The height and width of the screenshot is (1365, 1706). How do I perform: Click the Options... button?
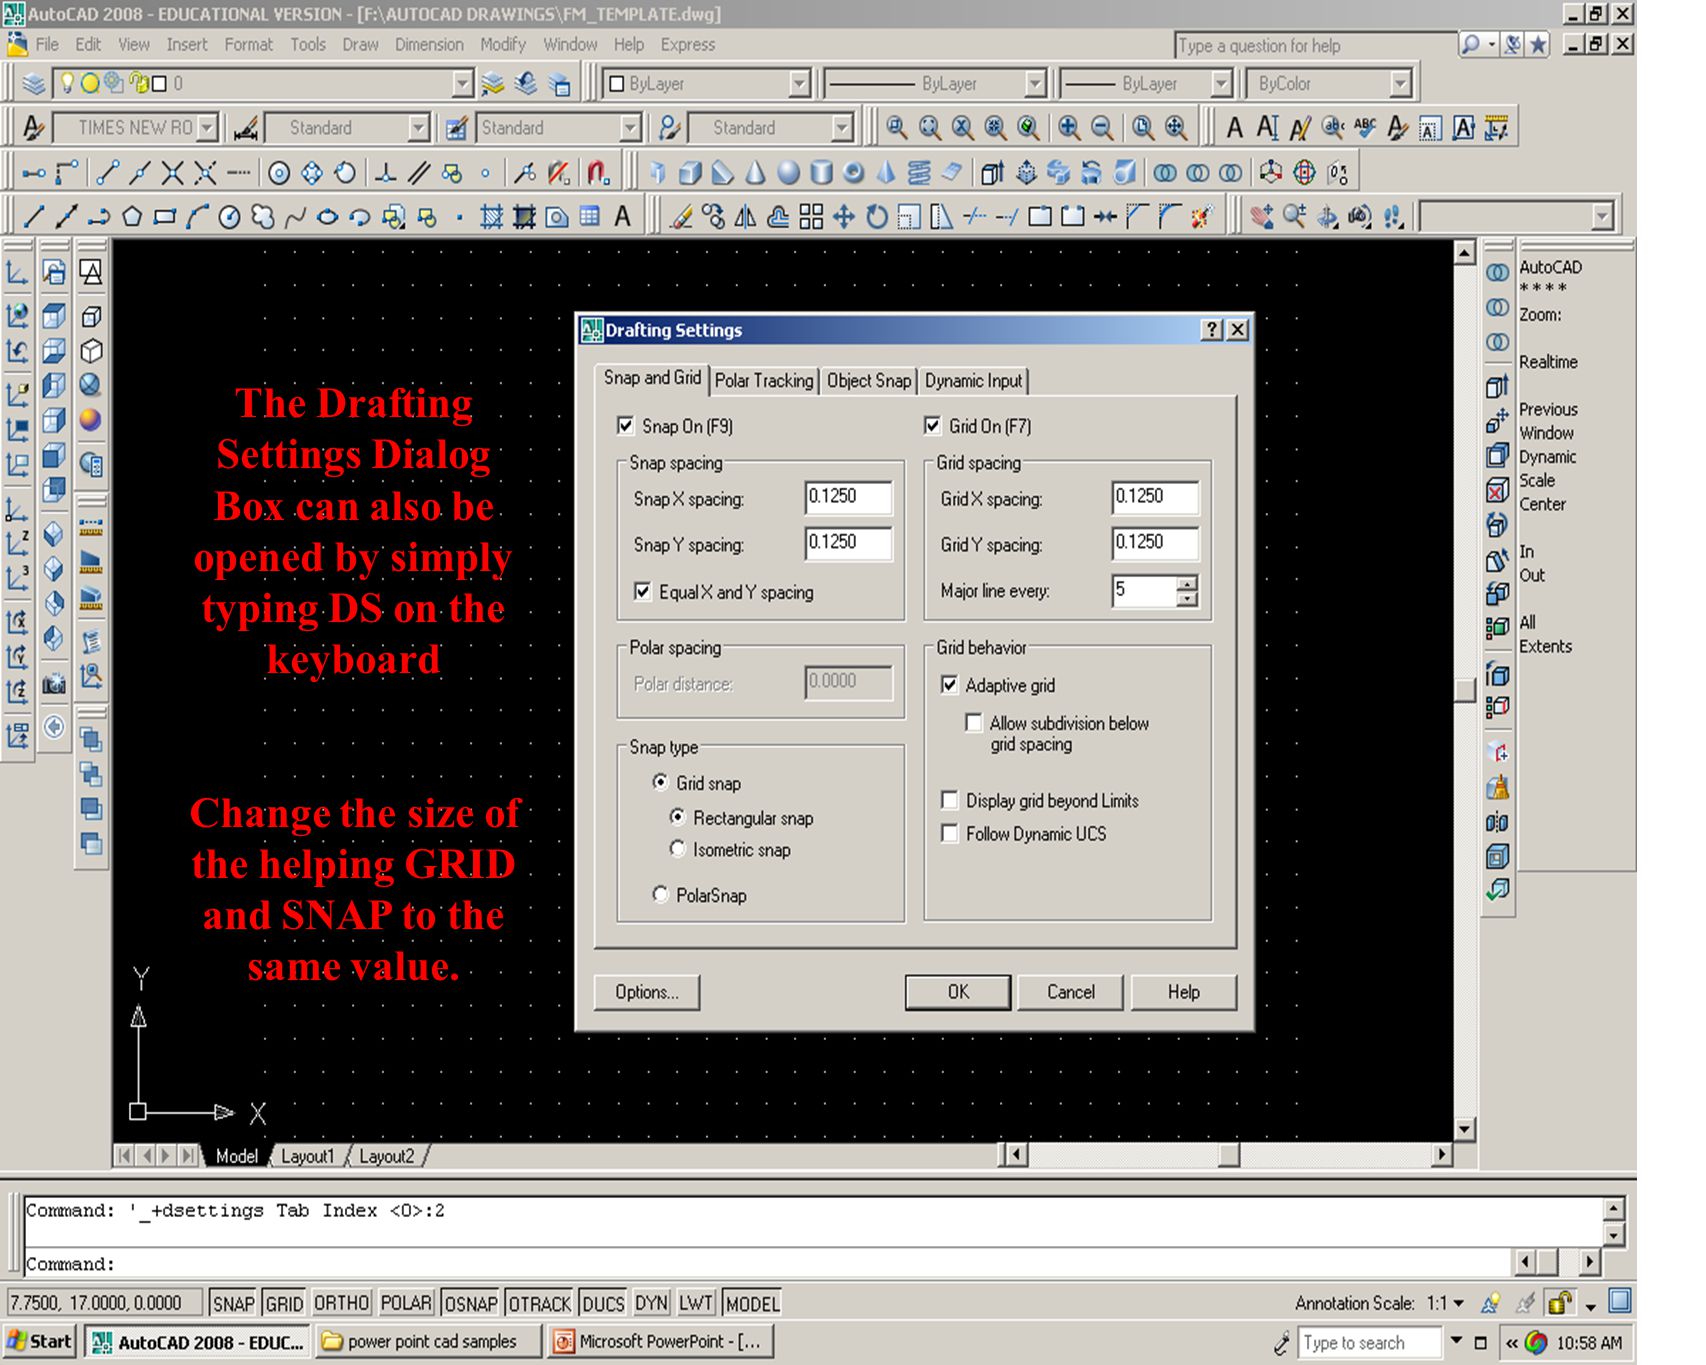click(x=647, y=992)
